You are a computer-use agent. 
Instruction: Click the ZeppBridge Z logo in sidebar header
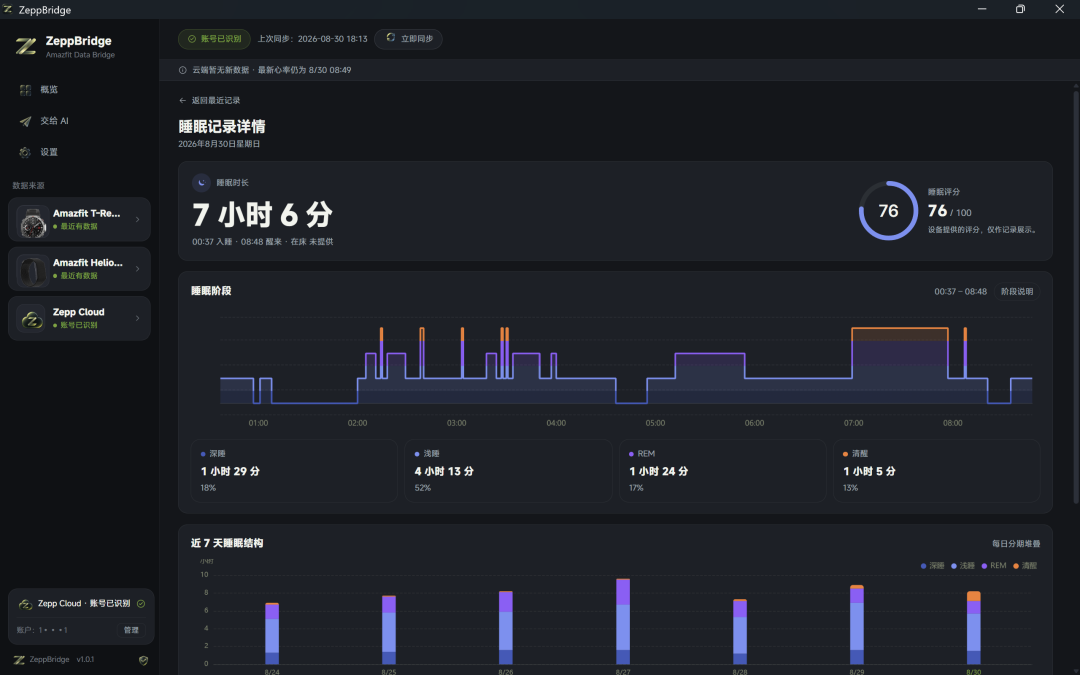[26, 46]
